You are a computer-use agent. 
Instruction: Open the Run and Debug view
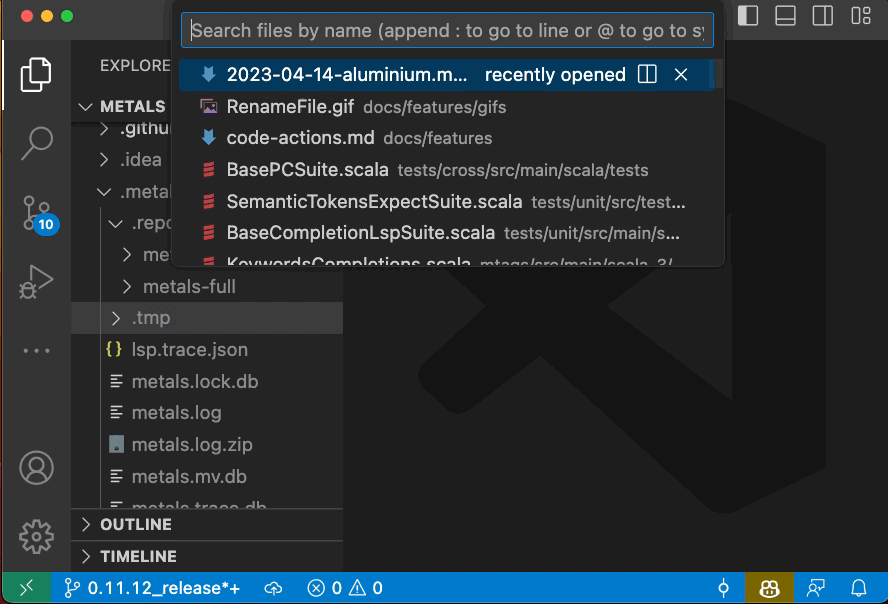point(35,280)
